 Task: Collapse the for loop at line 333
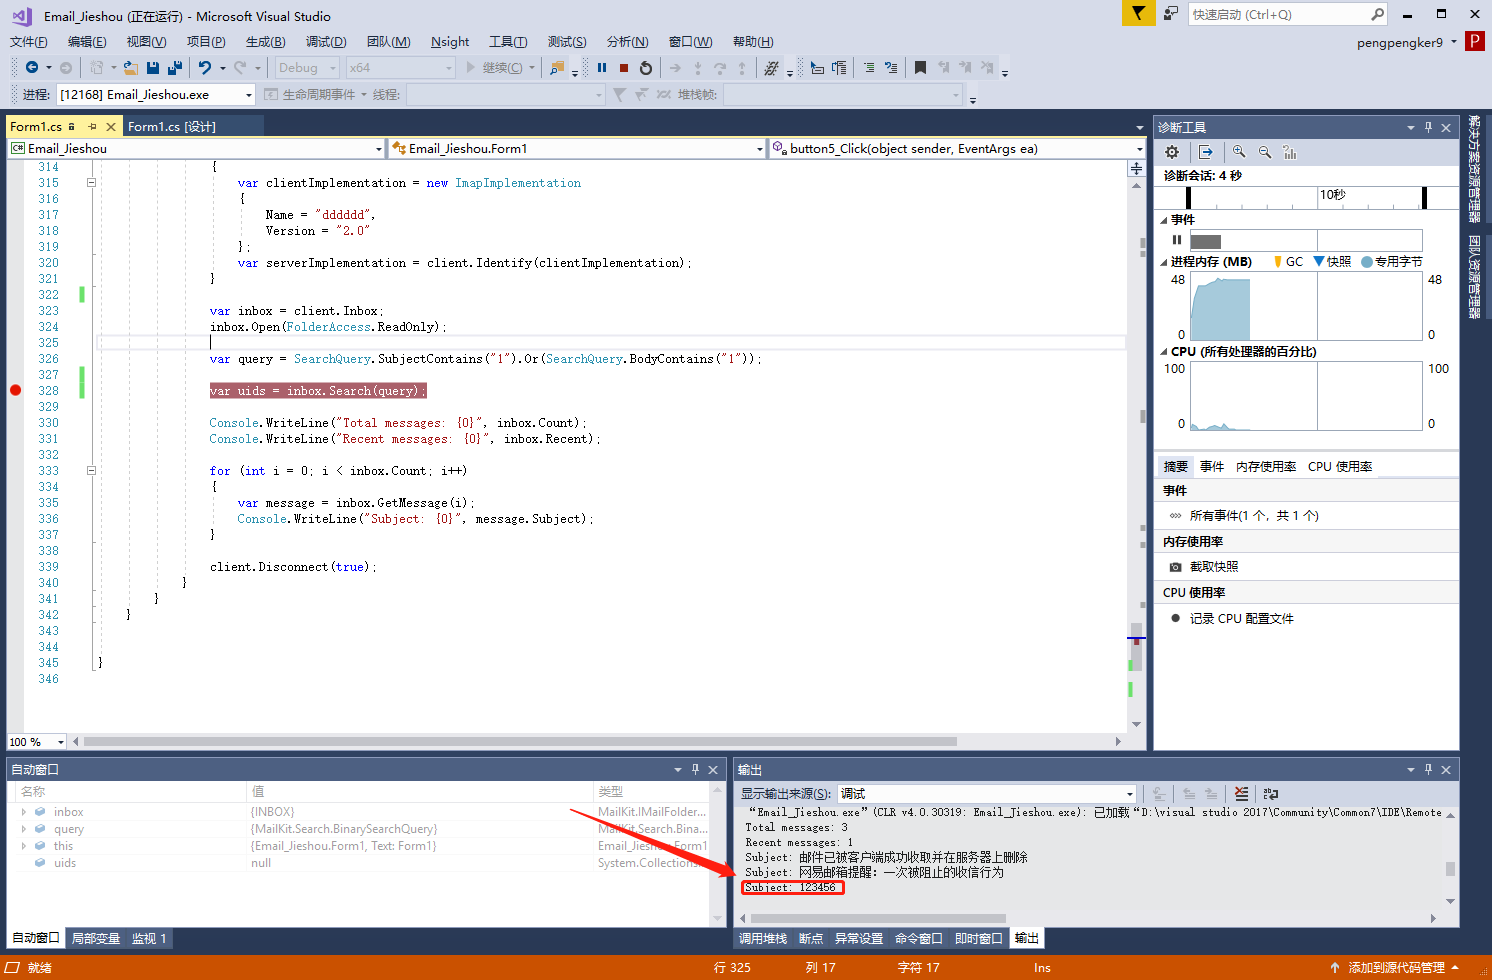click(91, 471)
